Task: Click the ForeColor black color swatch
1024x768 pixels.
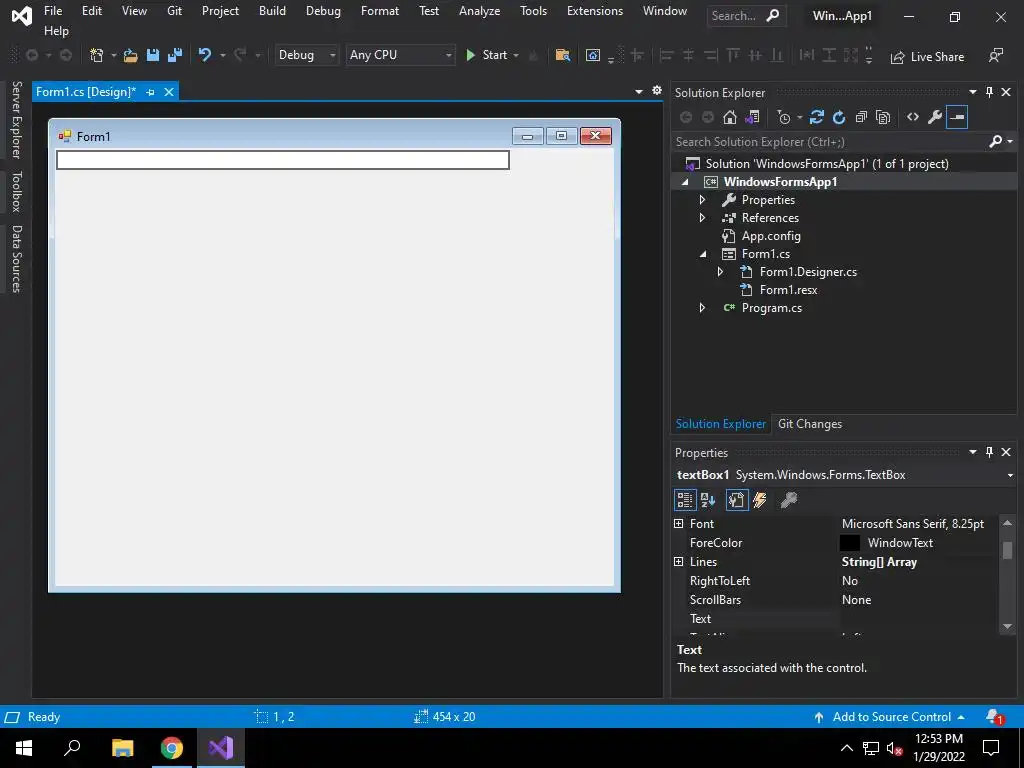Action: (849, 543)
